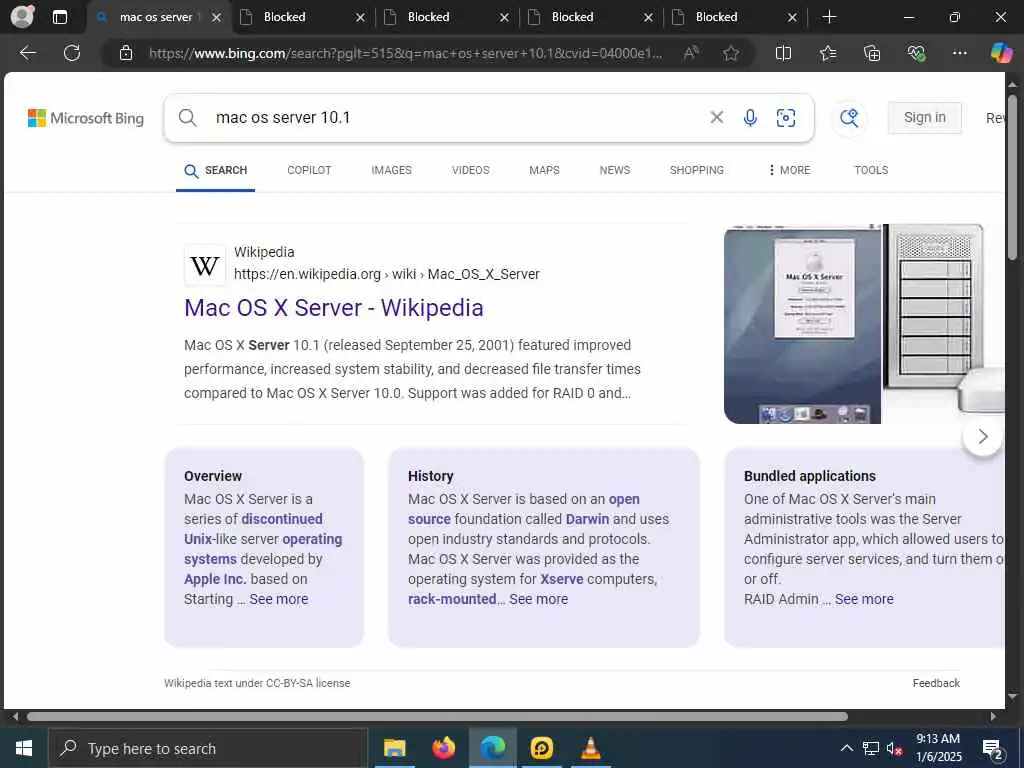Open the Copilot sidebar icon
1024x768 pixels.
pos(1001,53)
